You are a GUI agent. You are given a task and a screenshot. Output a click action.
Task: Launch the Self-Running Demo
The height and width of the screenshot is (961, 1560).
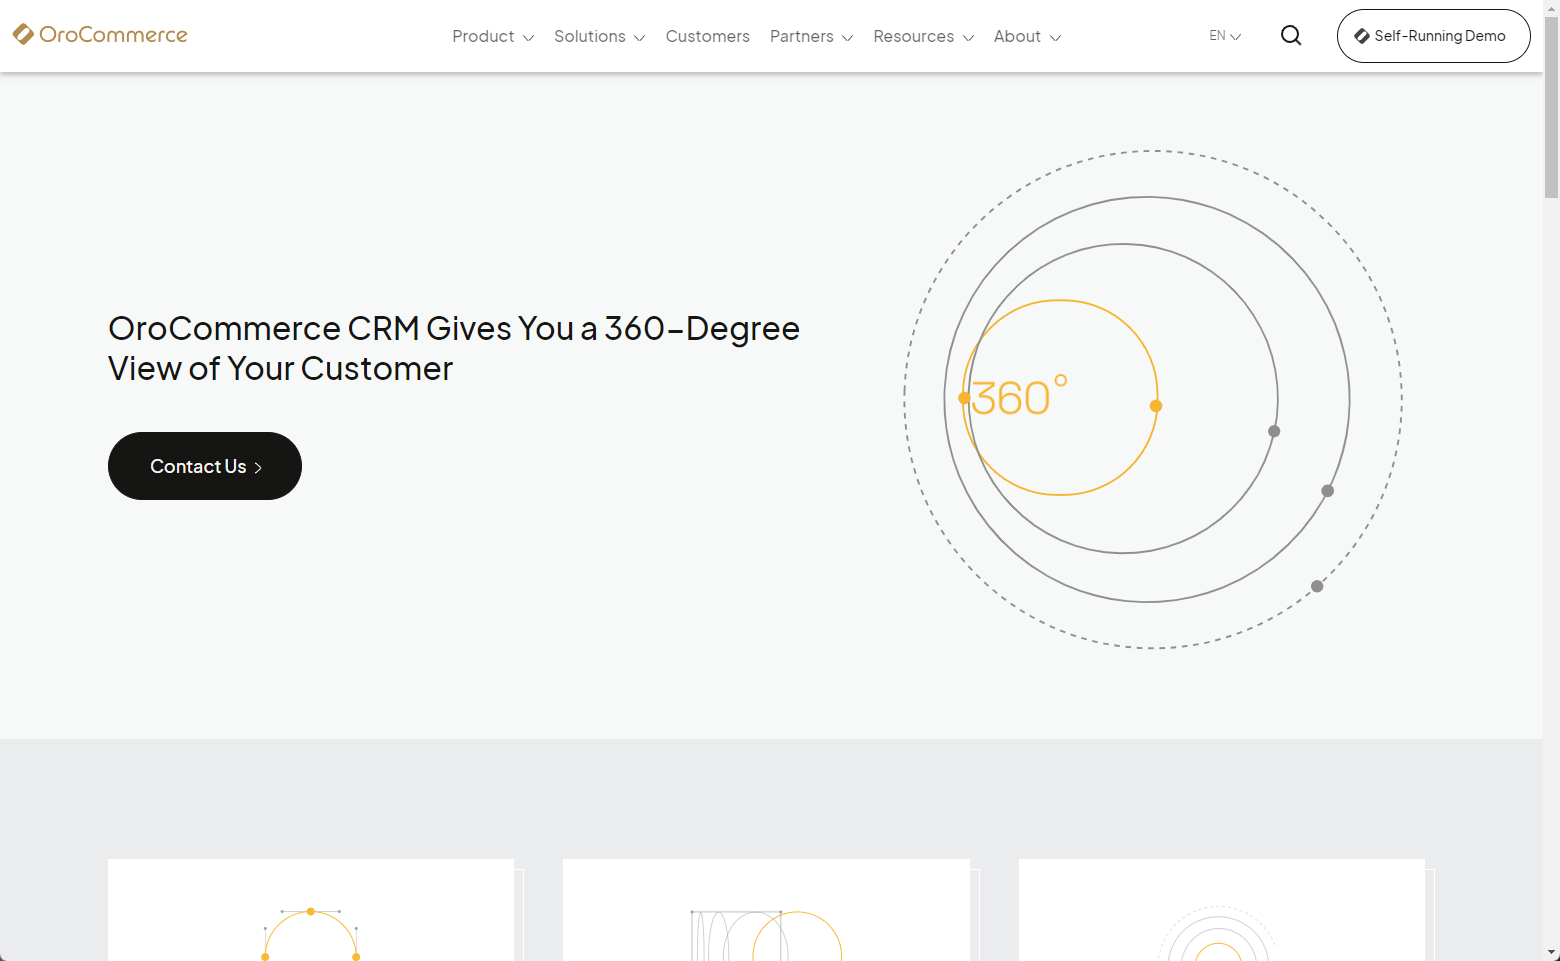(1433, 36)
